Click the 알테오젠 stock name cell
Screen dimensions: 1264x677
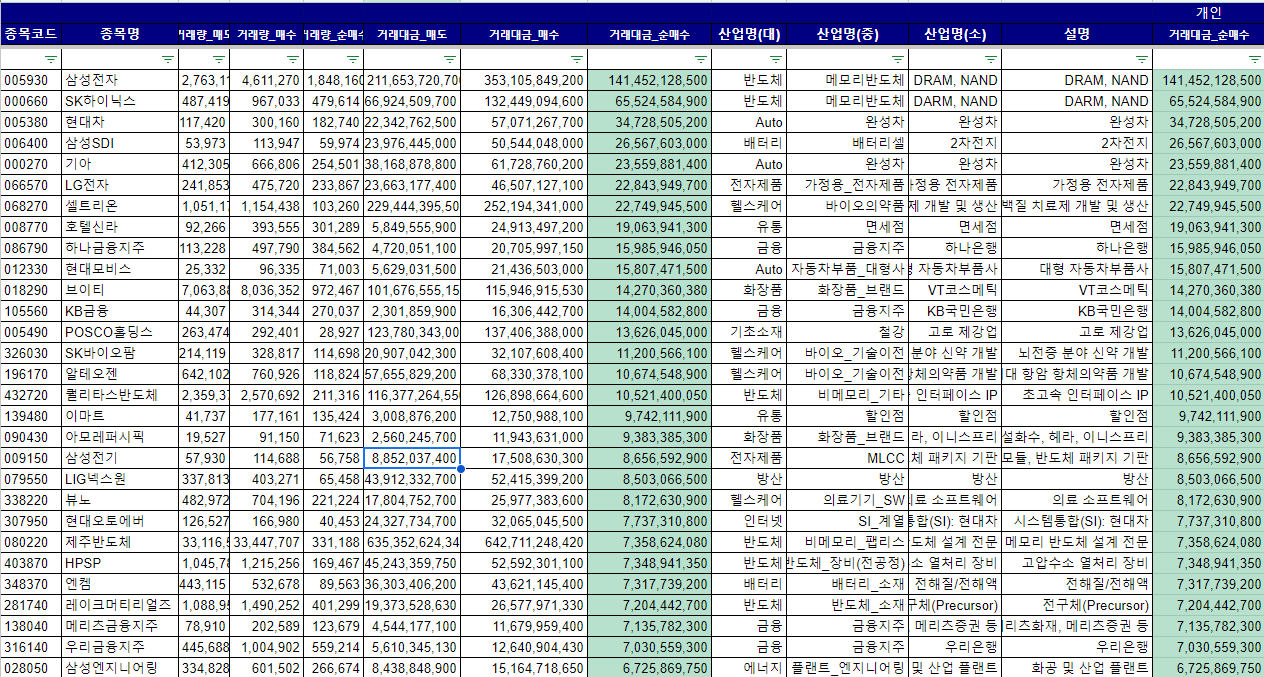121,374
